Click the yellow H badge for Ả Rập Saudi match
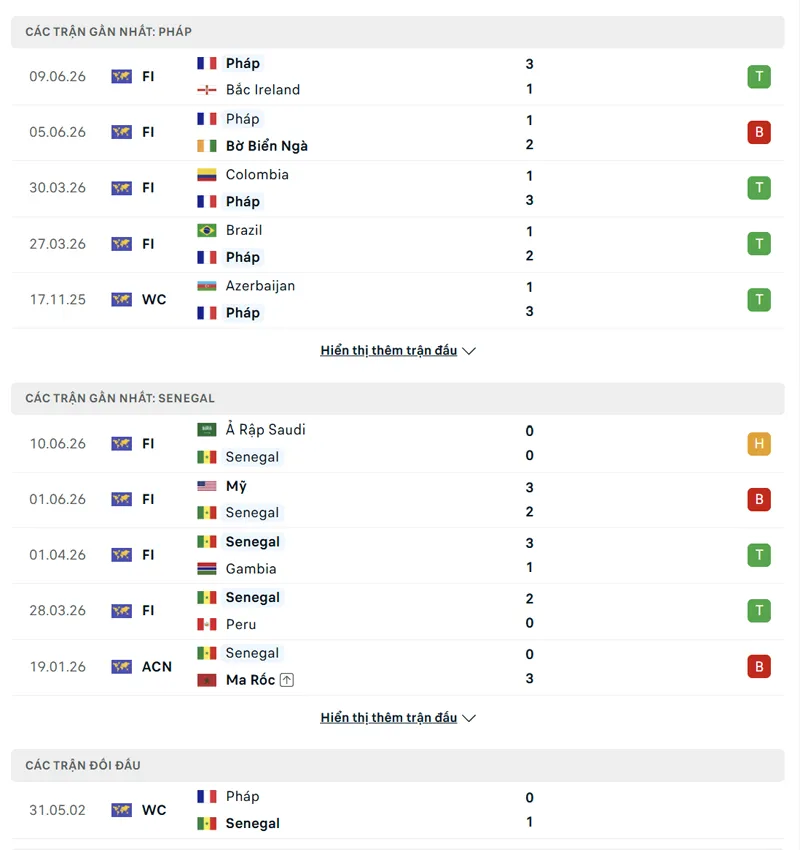Screen dimensions: 800x850 click(759, 444)
